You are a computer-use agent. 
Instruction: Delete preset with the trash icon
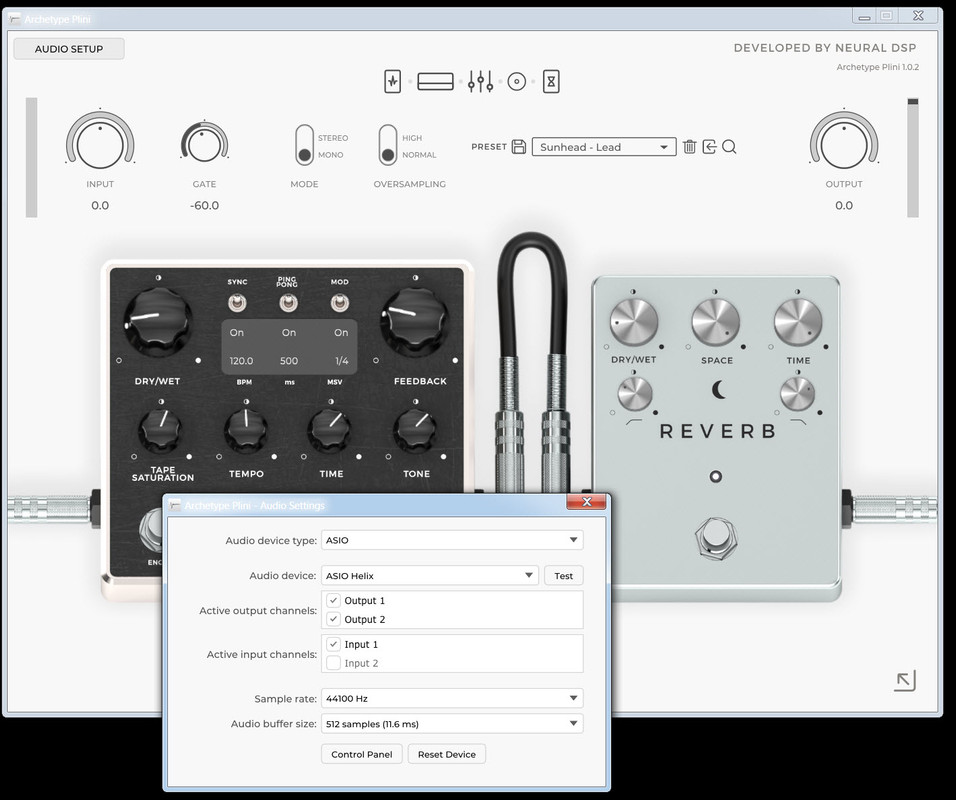tap(690, 147)
